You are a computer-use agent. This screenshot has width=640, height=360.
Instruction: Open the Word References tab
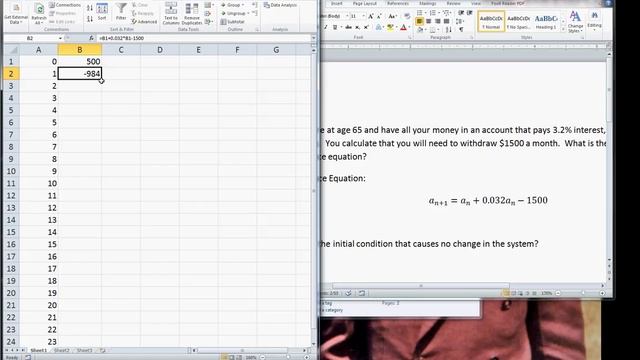pyautogui.click(x=398, y=4)
